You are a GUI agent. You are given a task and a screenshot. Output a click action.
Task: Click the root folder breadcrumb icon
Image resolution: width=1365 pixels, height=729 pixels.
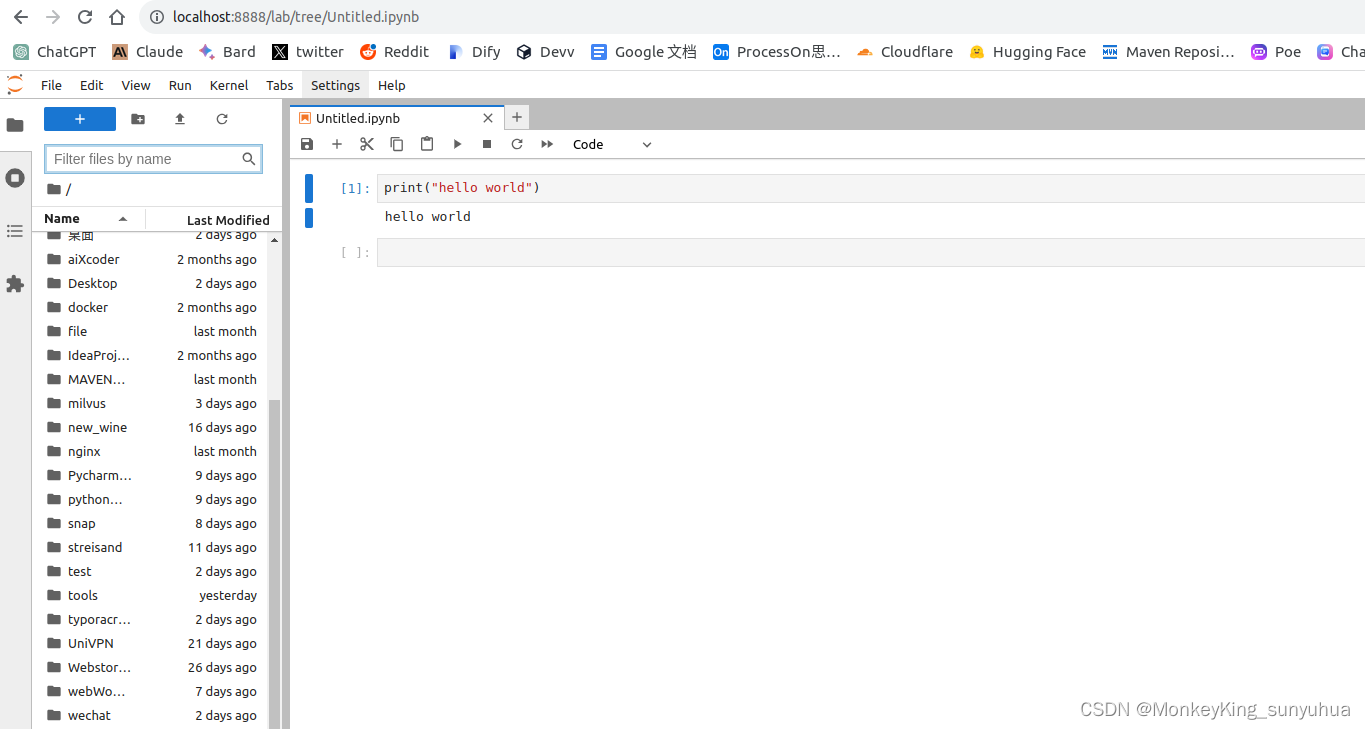click(54, 189)
